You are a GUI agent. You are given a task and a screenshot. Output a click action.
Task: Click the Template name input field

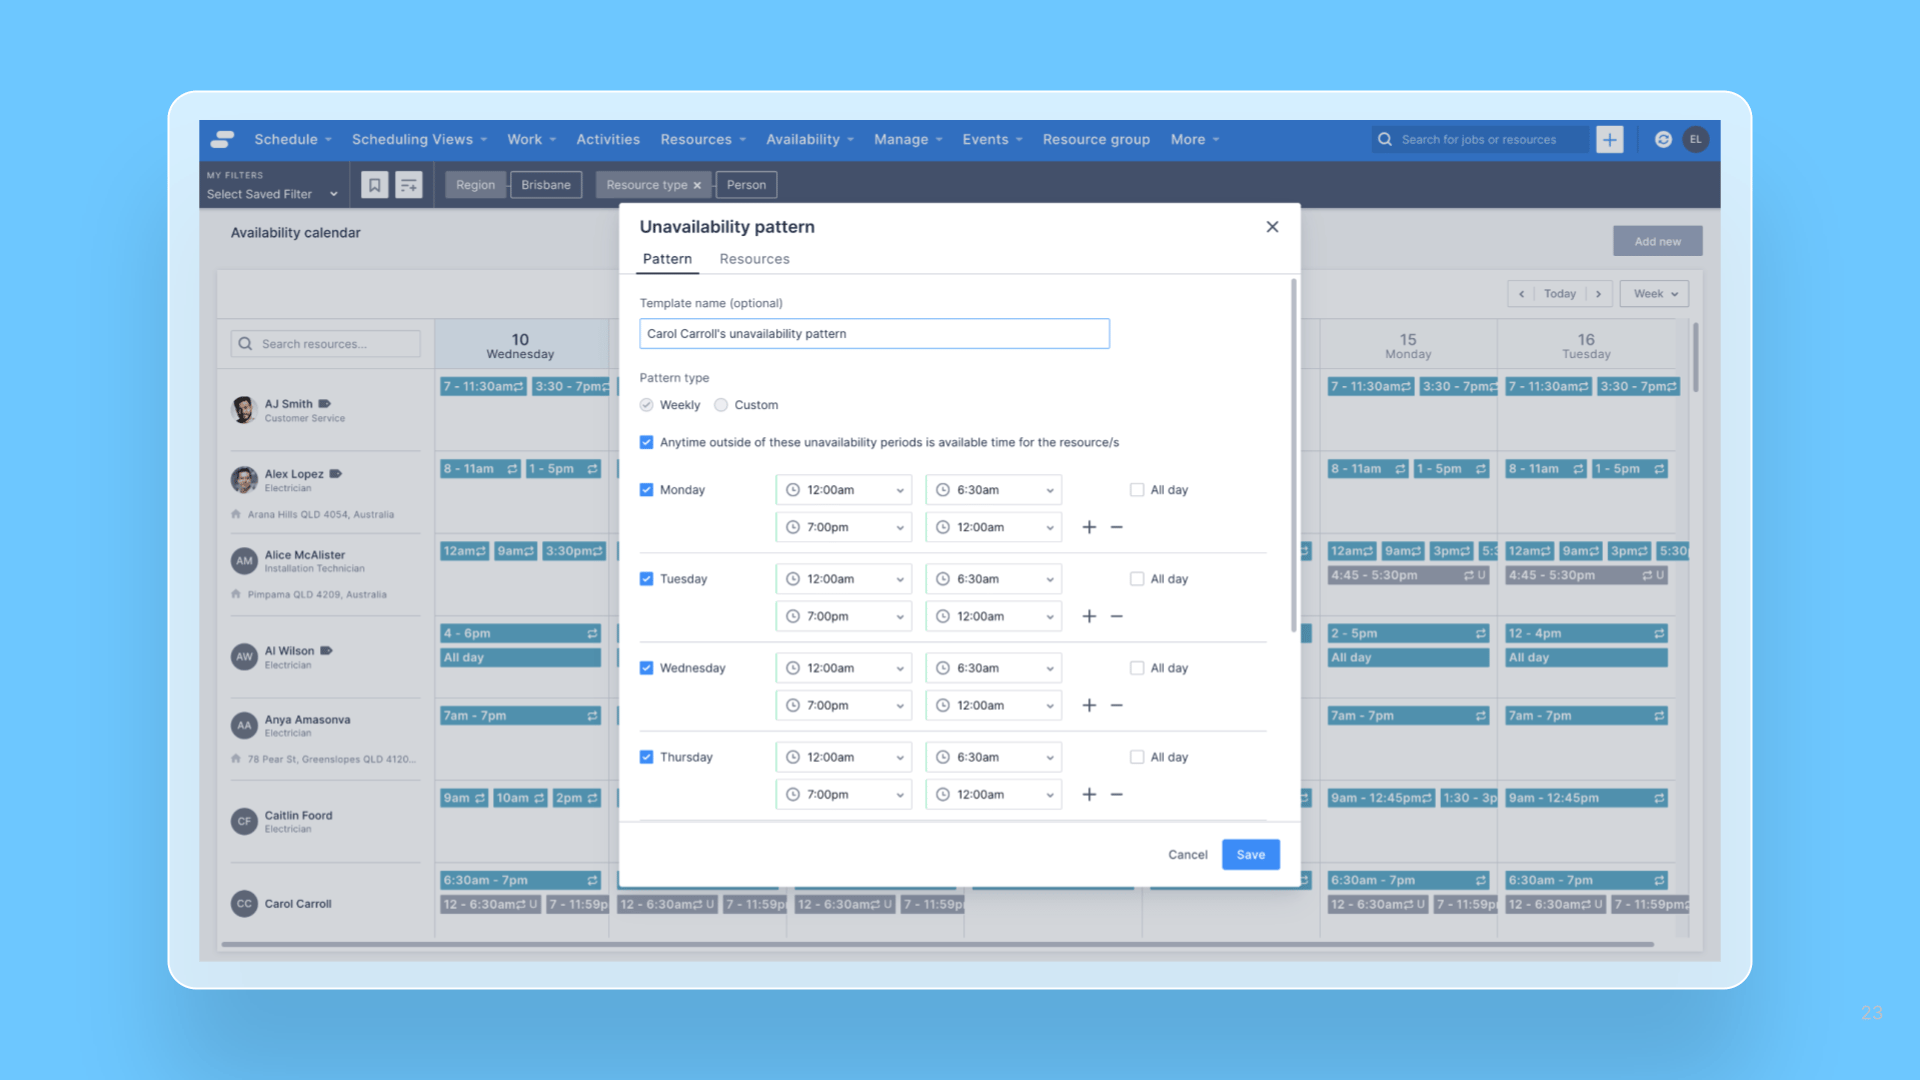pyautogui.click(x=874, y=334)
